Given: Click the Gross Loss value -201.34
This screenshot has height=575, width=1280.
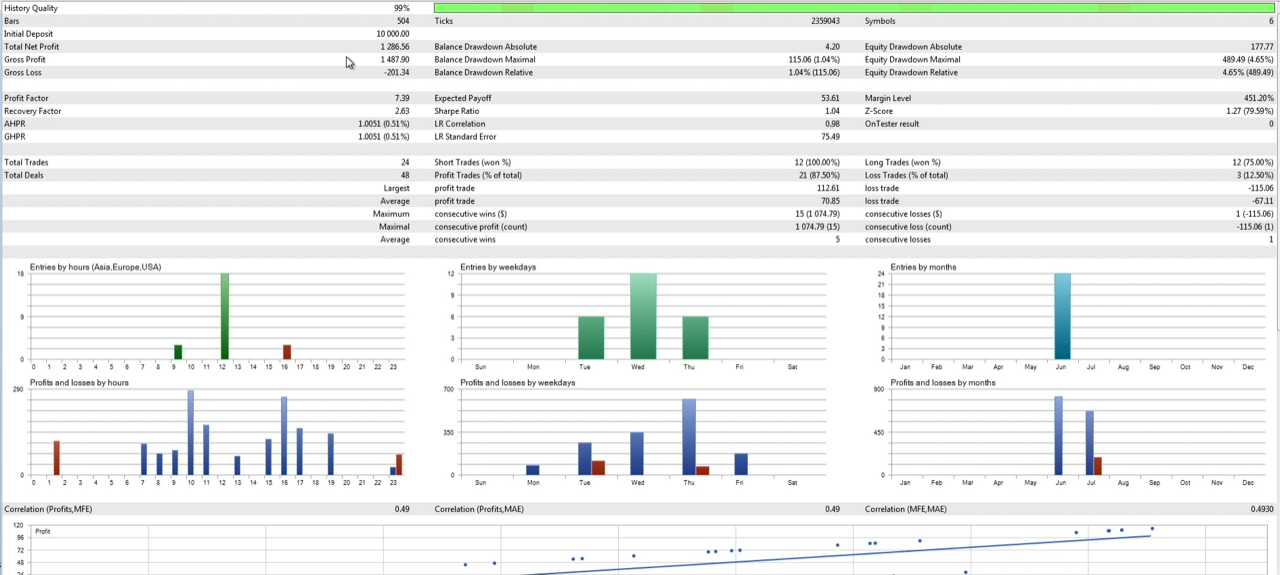Looking at the screenshot, I should click(397, 73).
